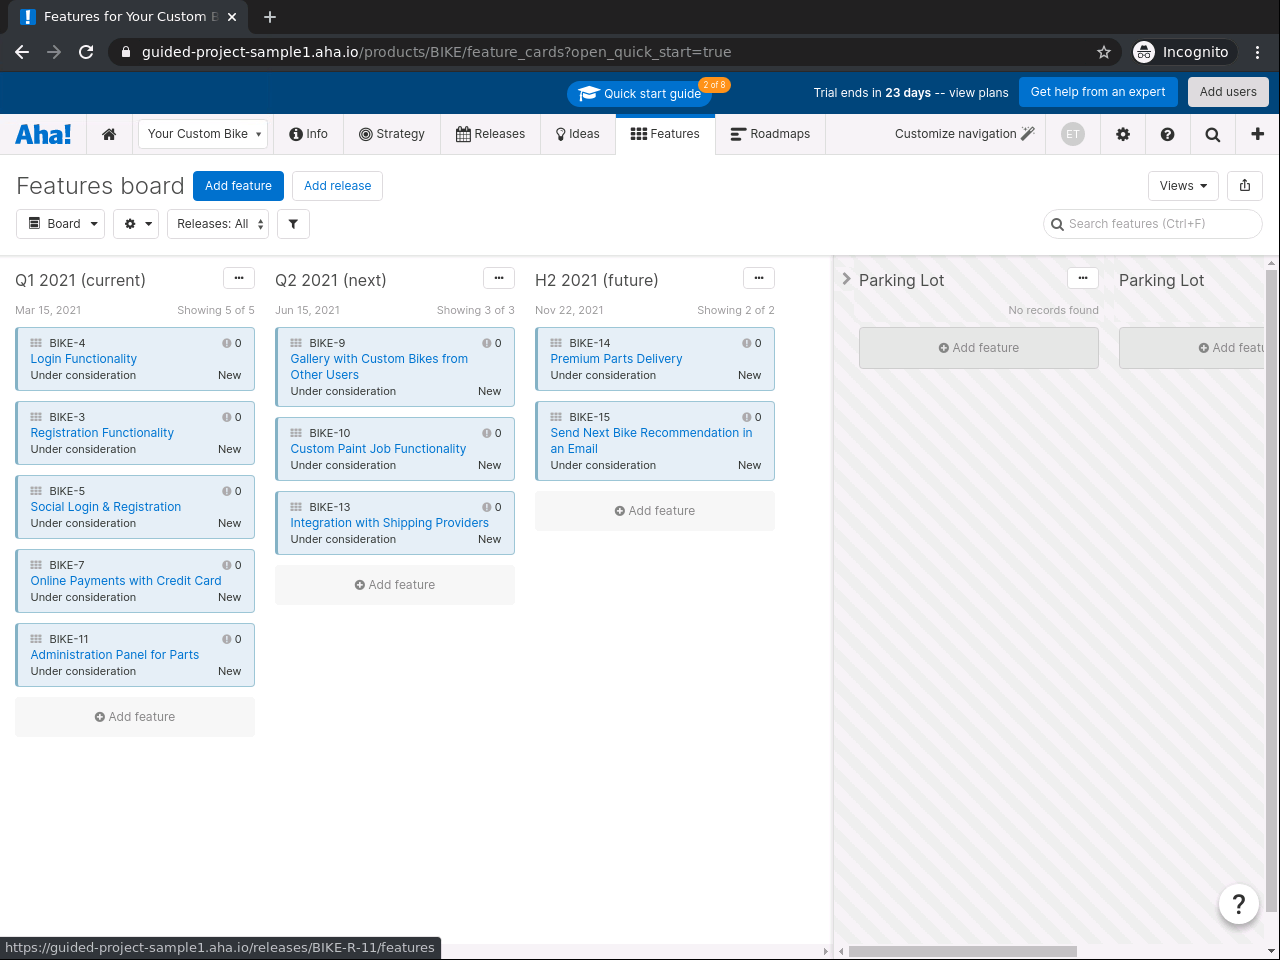Open Custom Paint Job Functionality feature
Image resolution: width=1280 pixels, height=960 pixels.
(x=378, y=449)
